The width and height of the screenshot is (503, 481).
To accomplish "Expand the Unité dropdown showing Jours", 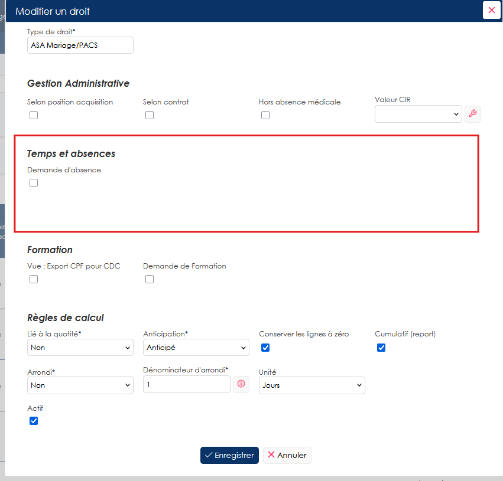I will pyautogui.click(x=312, y=385).
